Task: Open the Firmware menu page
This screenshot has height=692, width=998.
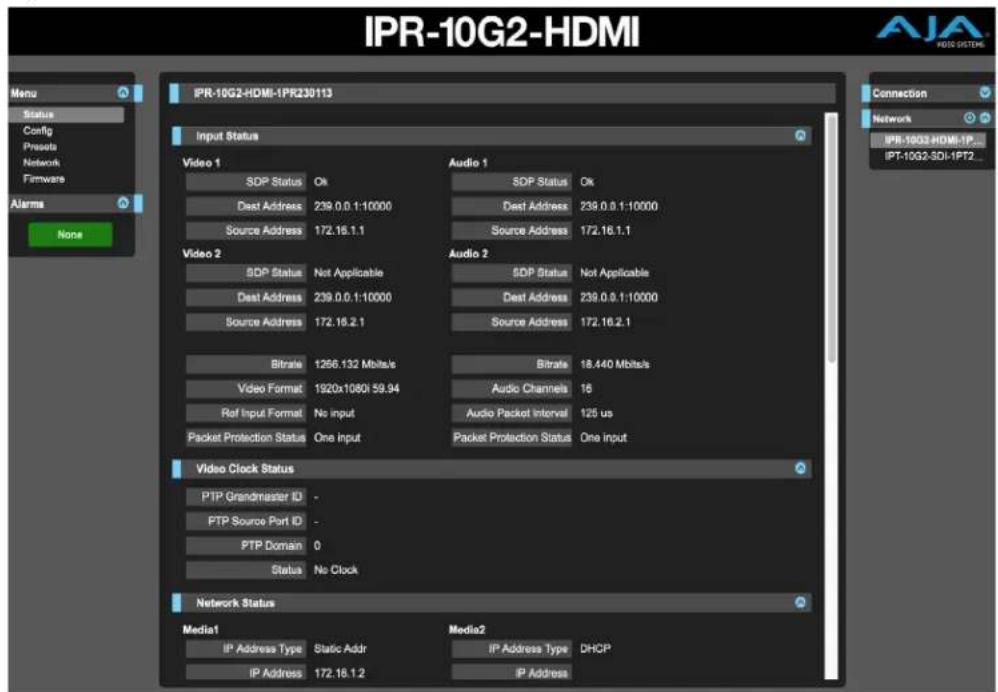Action: point(44,179)
